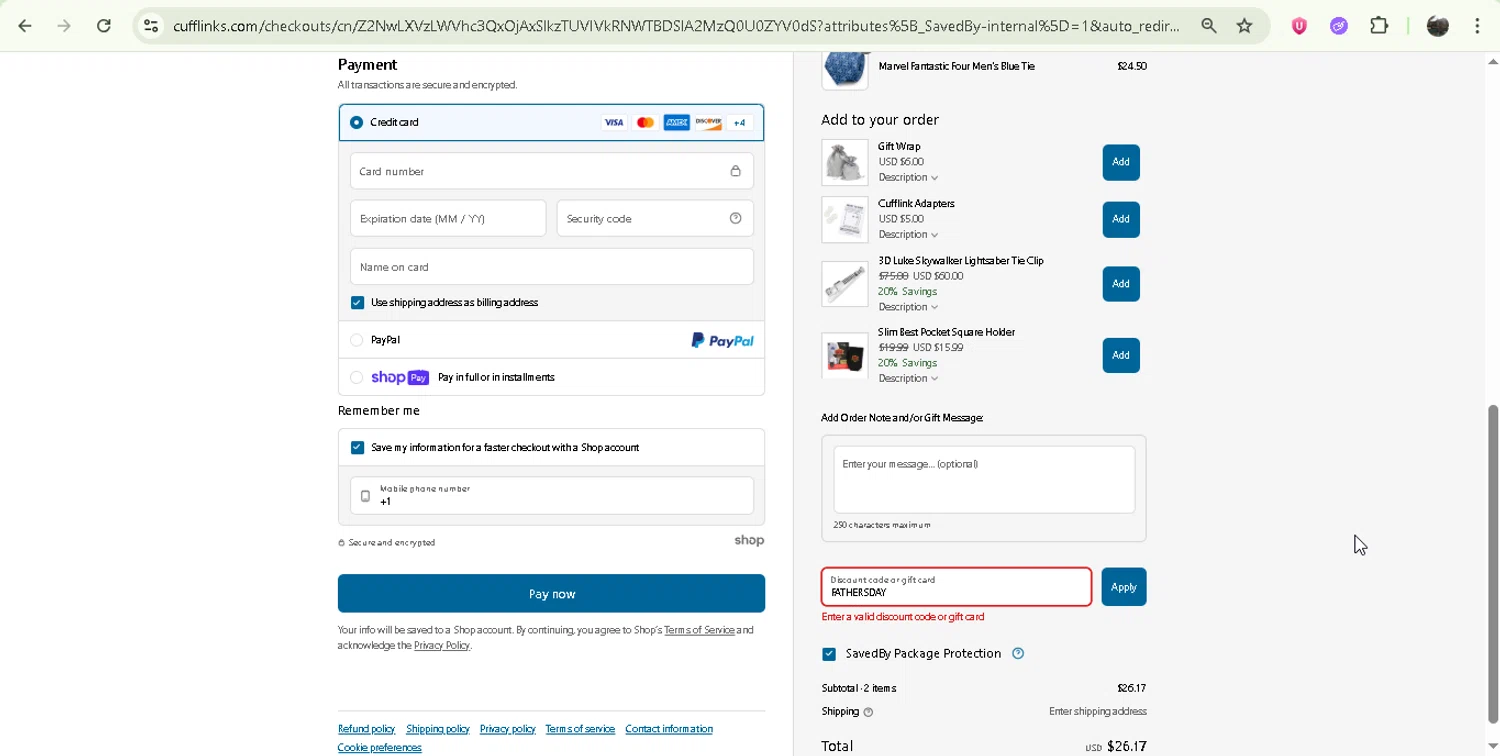
Task: Open the browser profile avatar
Action: click(1438, 26)
